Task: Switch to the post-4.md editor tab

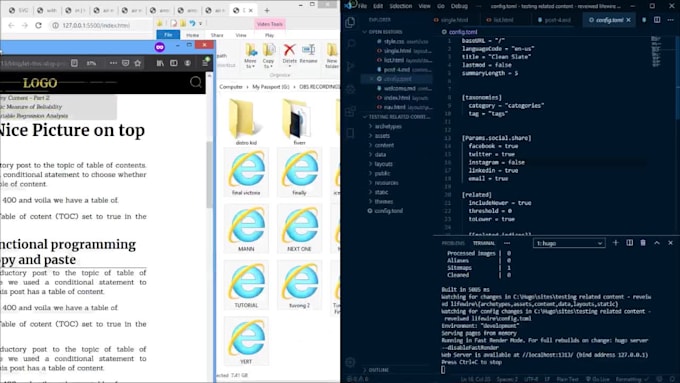Action: click(554, 20)
